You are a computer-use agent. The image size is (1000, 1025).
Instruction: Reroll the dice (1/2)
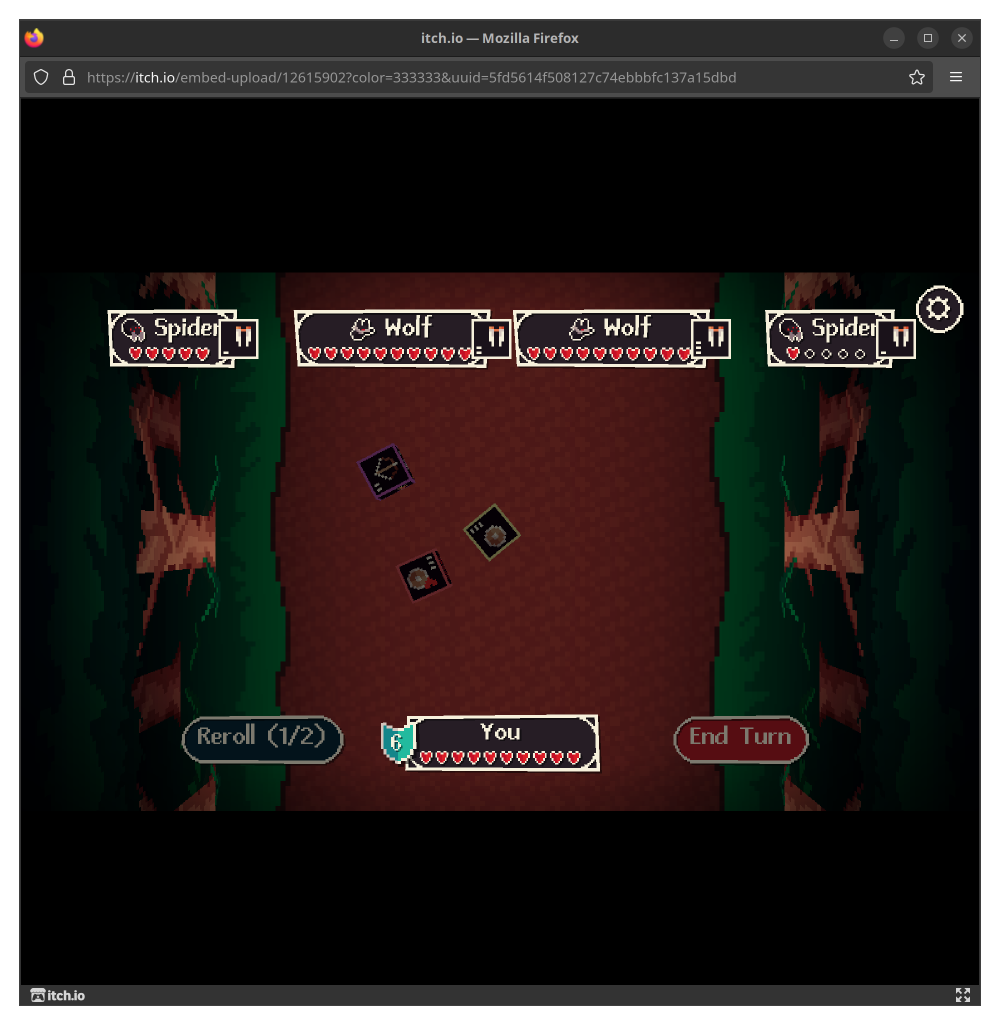[262, 739]
